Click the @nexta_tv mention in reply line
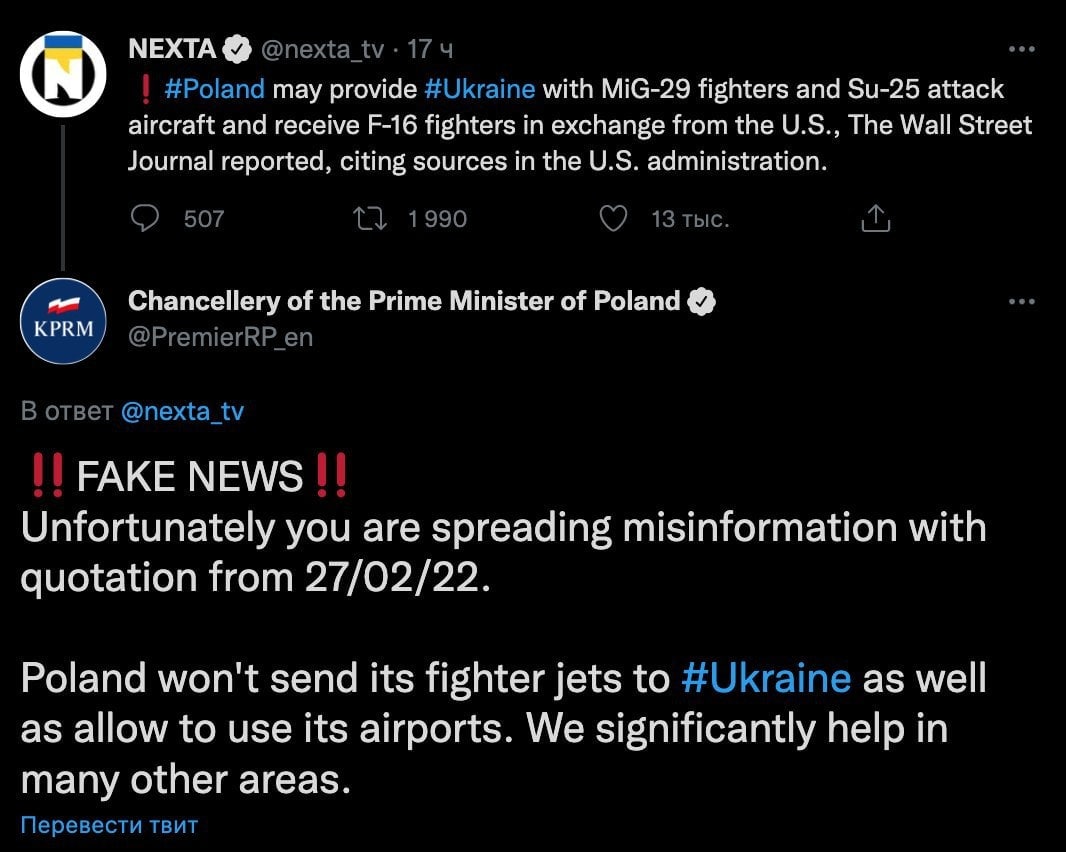Screen dimensions: 1066x852 pos(181,411)
